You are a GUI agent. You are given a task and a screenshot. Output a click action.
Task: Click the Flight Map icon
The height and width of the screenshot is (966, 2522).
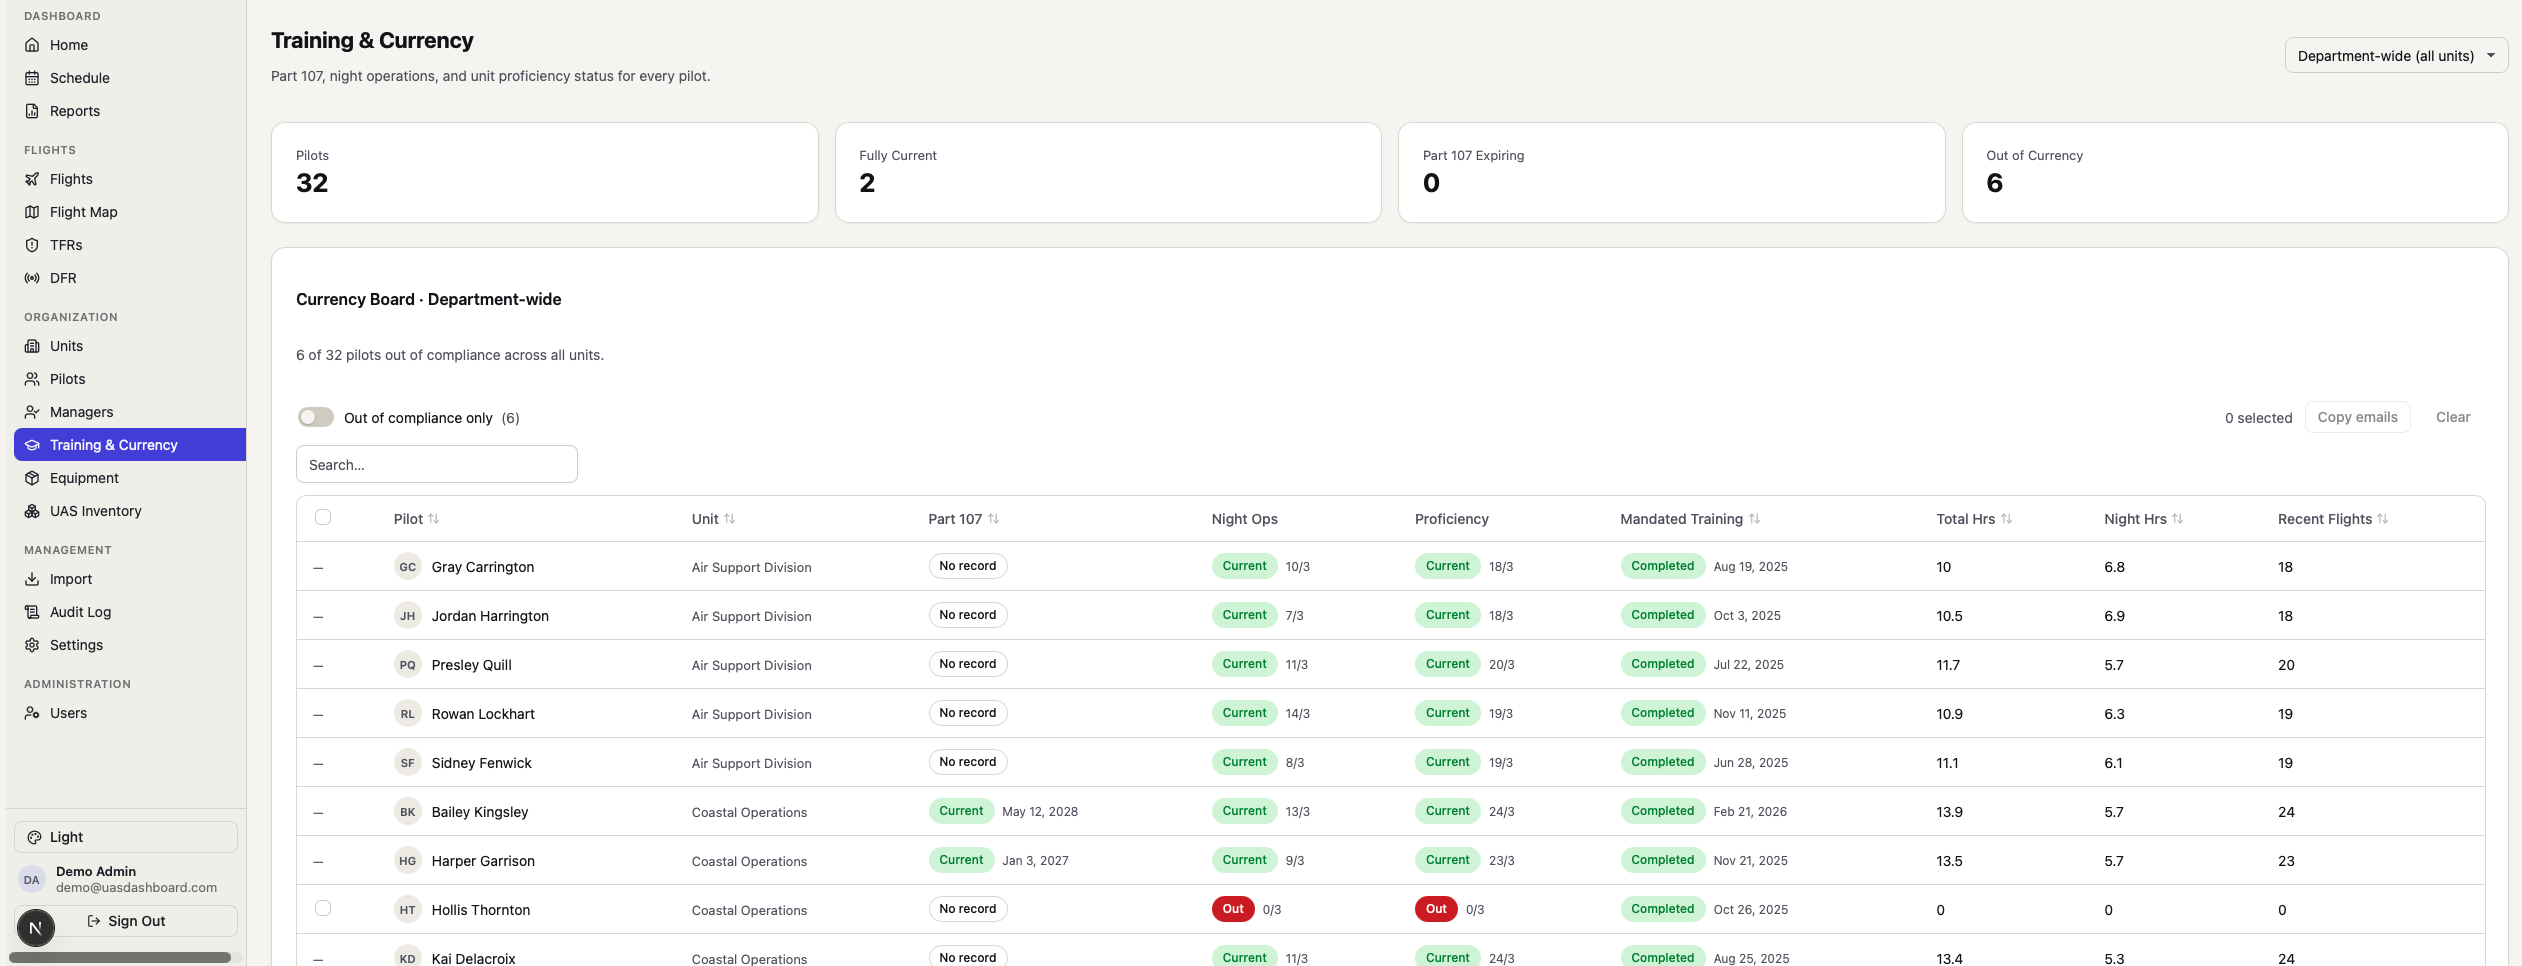32,212
